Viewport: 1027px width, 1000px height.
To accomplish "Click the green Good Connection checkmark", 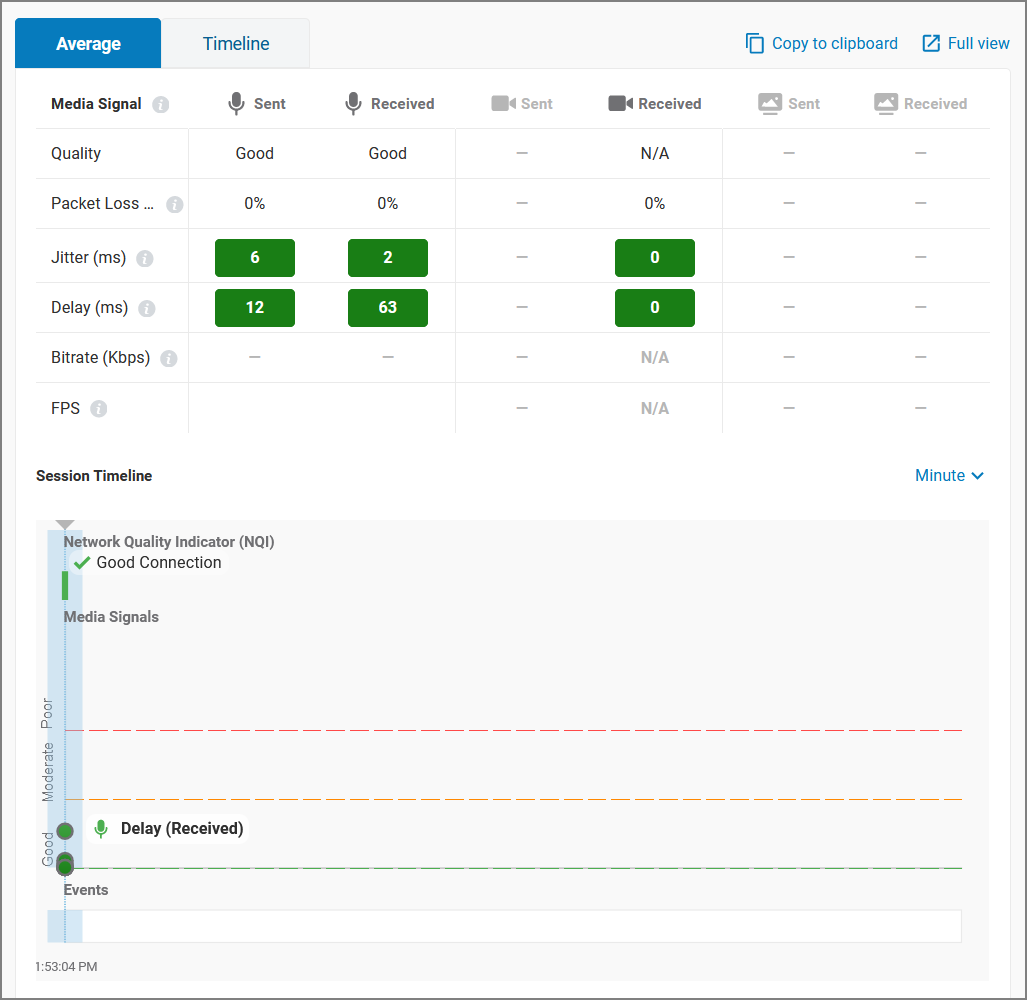I will coord(82,562).
